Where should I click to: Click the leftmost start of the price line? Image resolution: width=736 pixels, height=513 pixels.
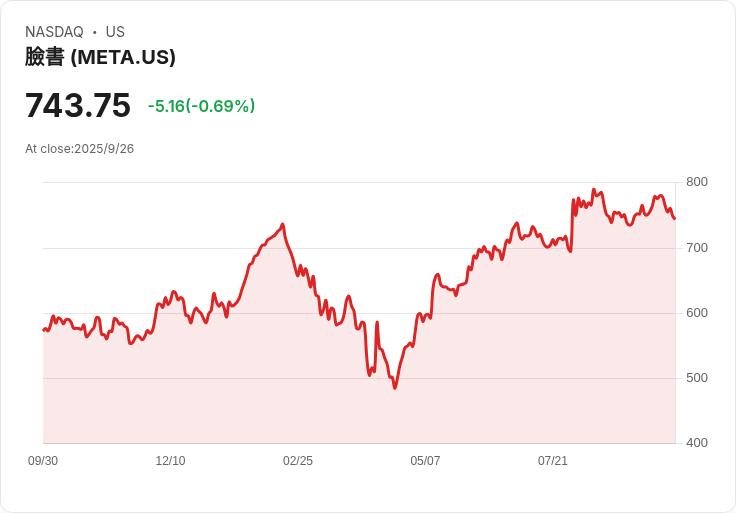(x=43, y=329)
